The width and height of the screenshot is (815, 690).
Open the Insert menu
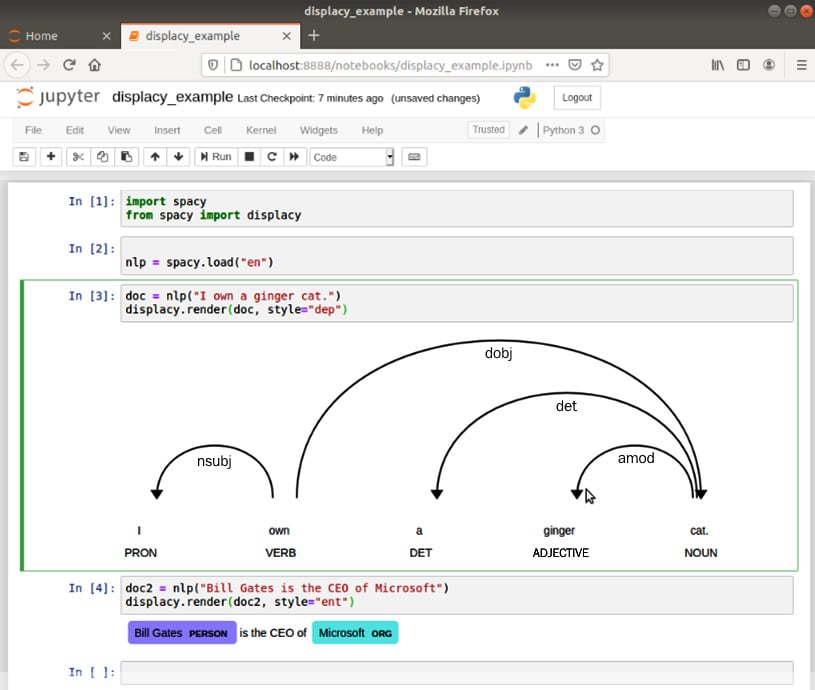tap(167, 130)
